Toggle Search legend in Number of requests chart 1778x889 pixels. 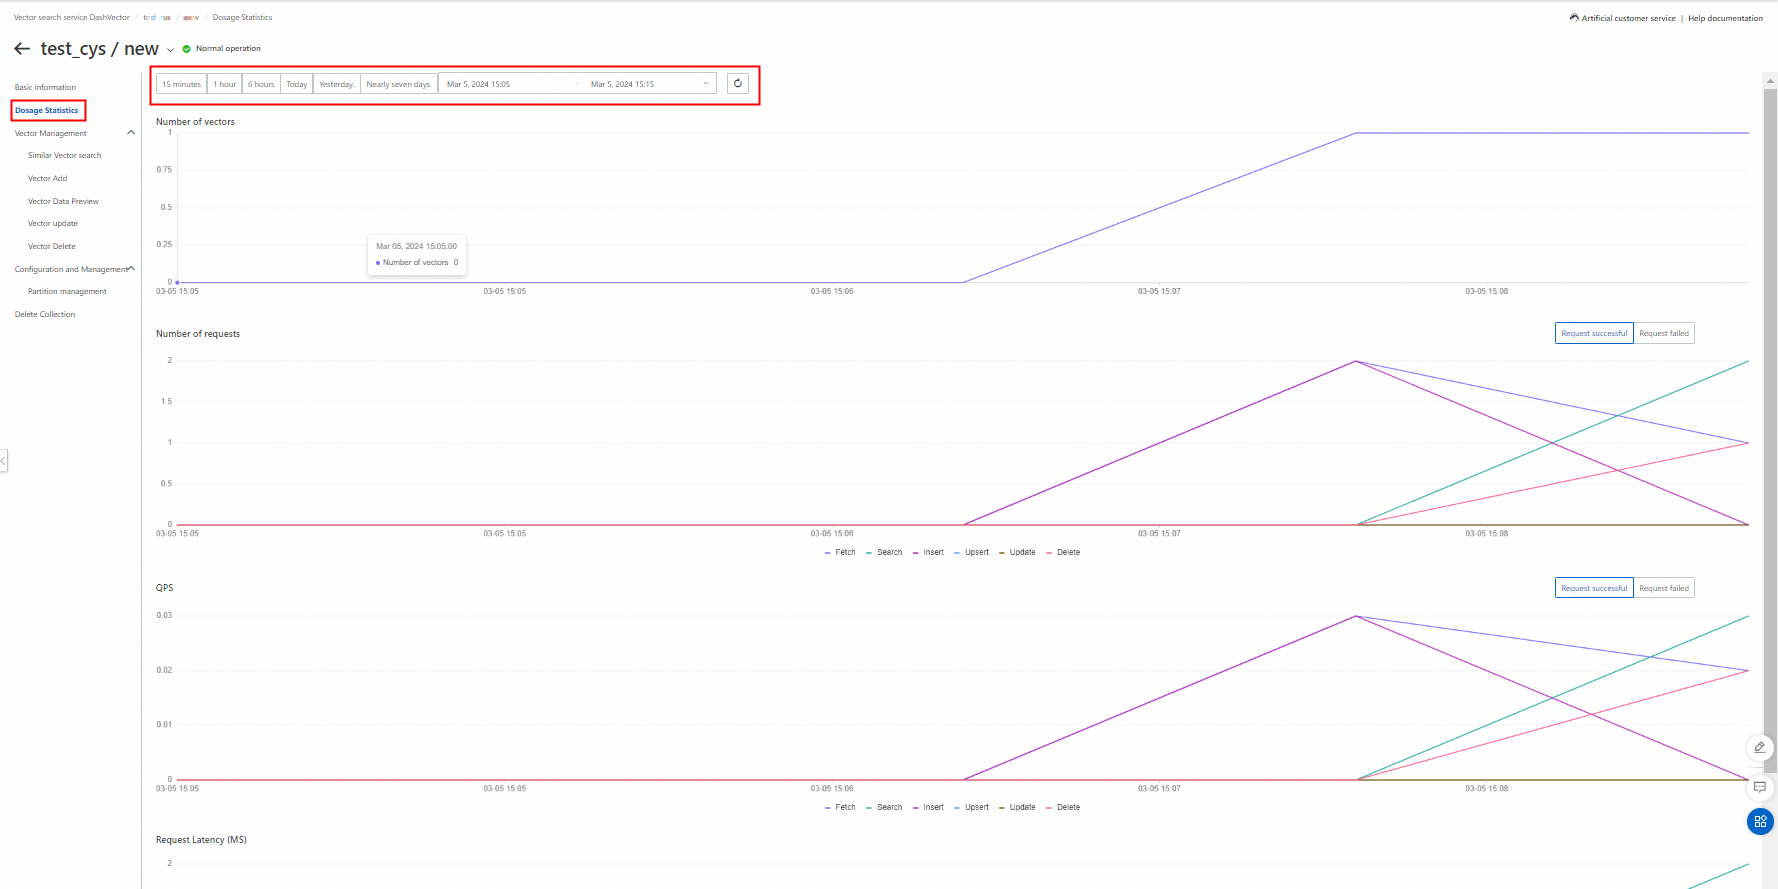884,552
